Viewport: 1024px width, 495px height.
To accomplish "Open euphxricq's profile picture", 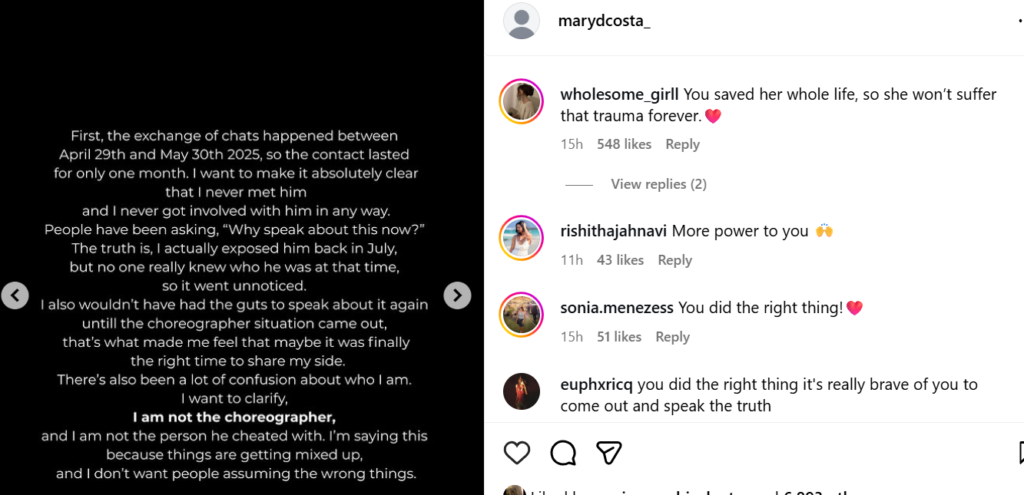I will pos(521,391).
